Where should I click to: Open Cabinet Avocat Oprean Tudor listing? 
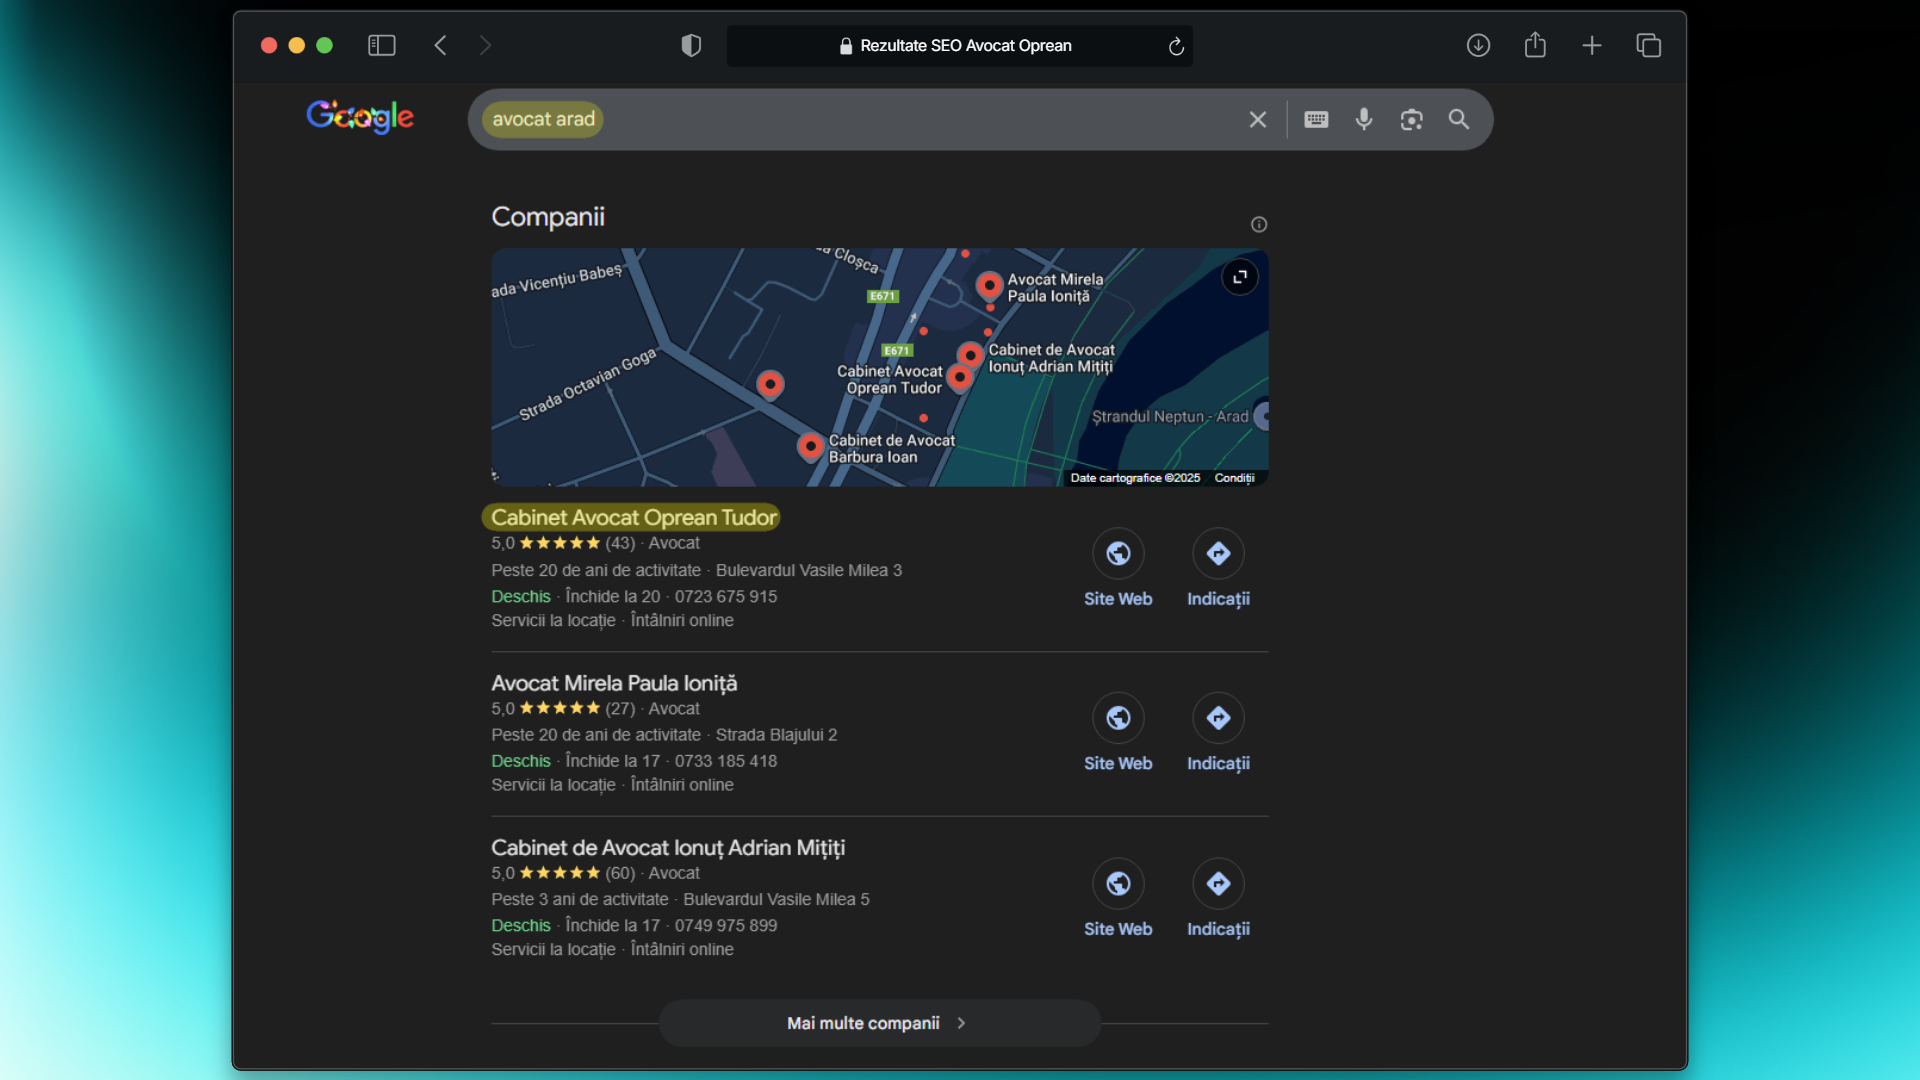point(633,517)
